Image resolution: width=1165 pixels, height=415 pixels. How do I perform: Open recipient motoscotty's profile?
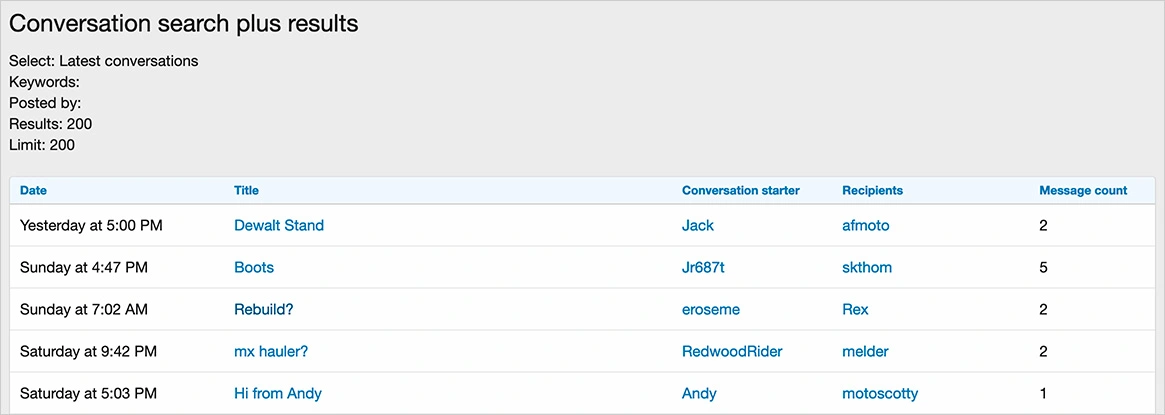click(880, 394)
